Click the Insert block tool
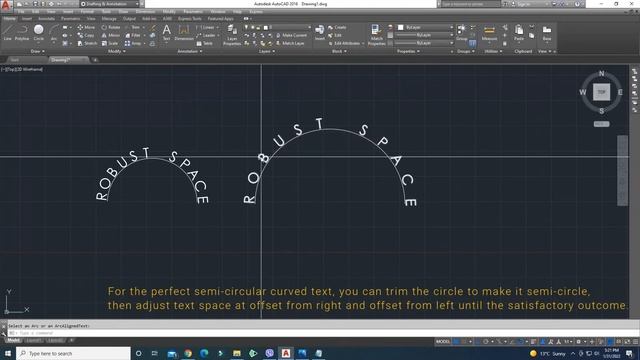The image size is (640, 360). 320,32
